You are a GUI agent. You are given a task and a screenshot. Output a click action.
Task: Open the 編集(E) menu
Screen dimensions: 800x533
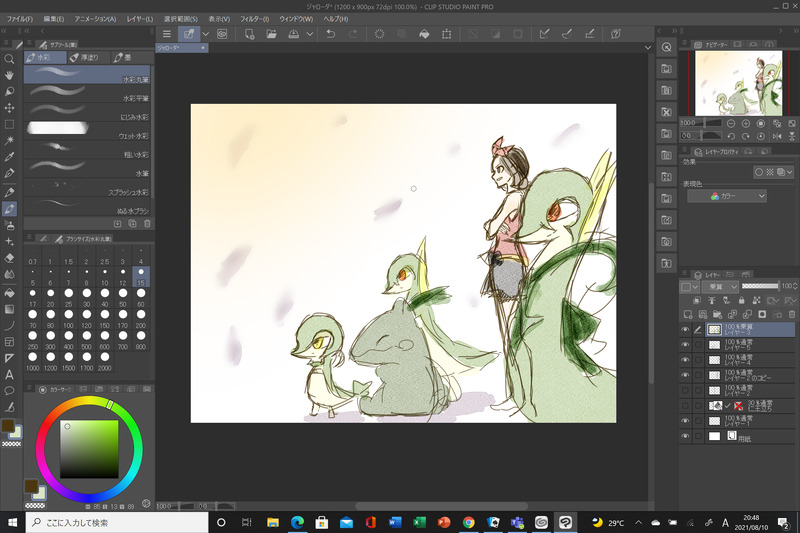54,19
